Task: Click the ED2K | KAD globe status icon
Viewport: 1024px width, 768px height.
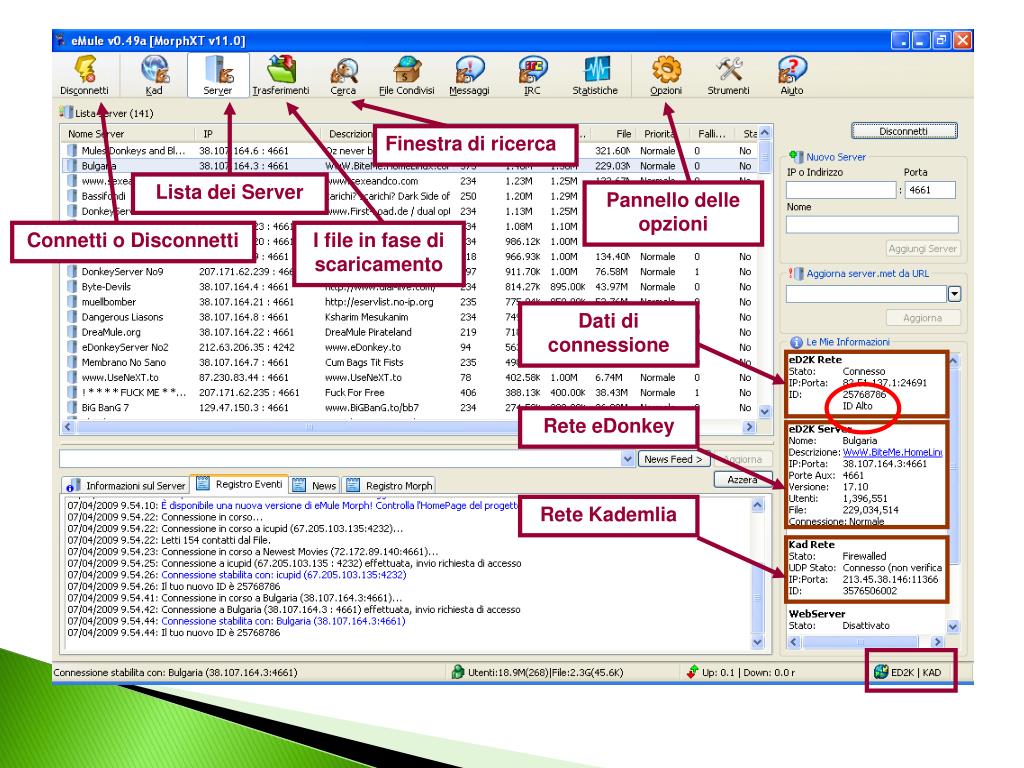Action: (x=881, y=671)
